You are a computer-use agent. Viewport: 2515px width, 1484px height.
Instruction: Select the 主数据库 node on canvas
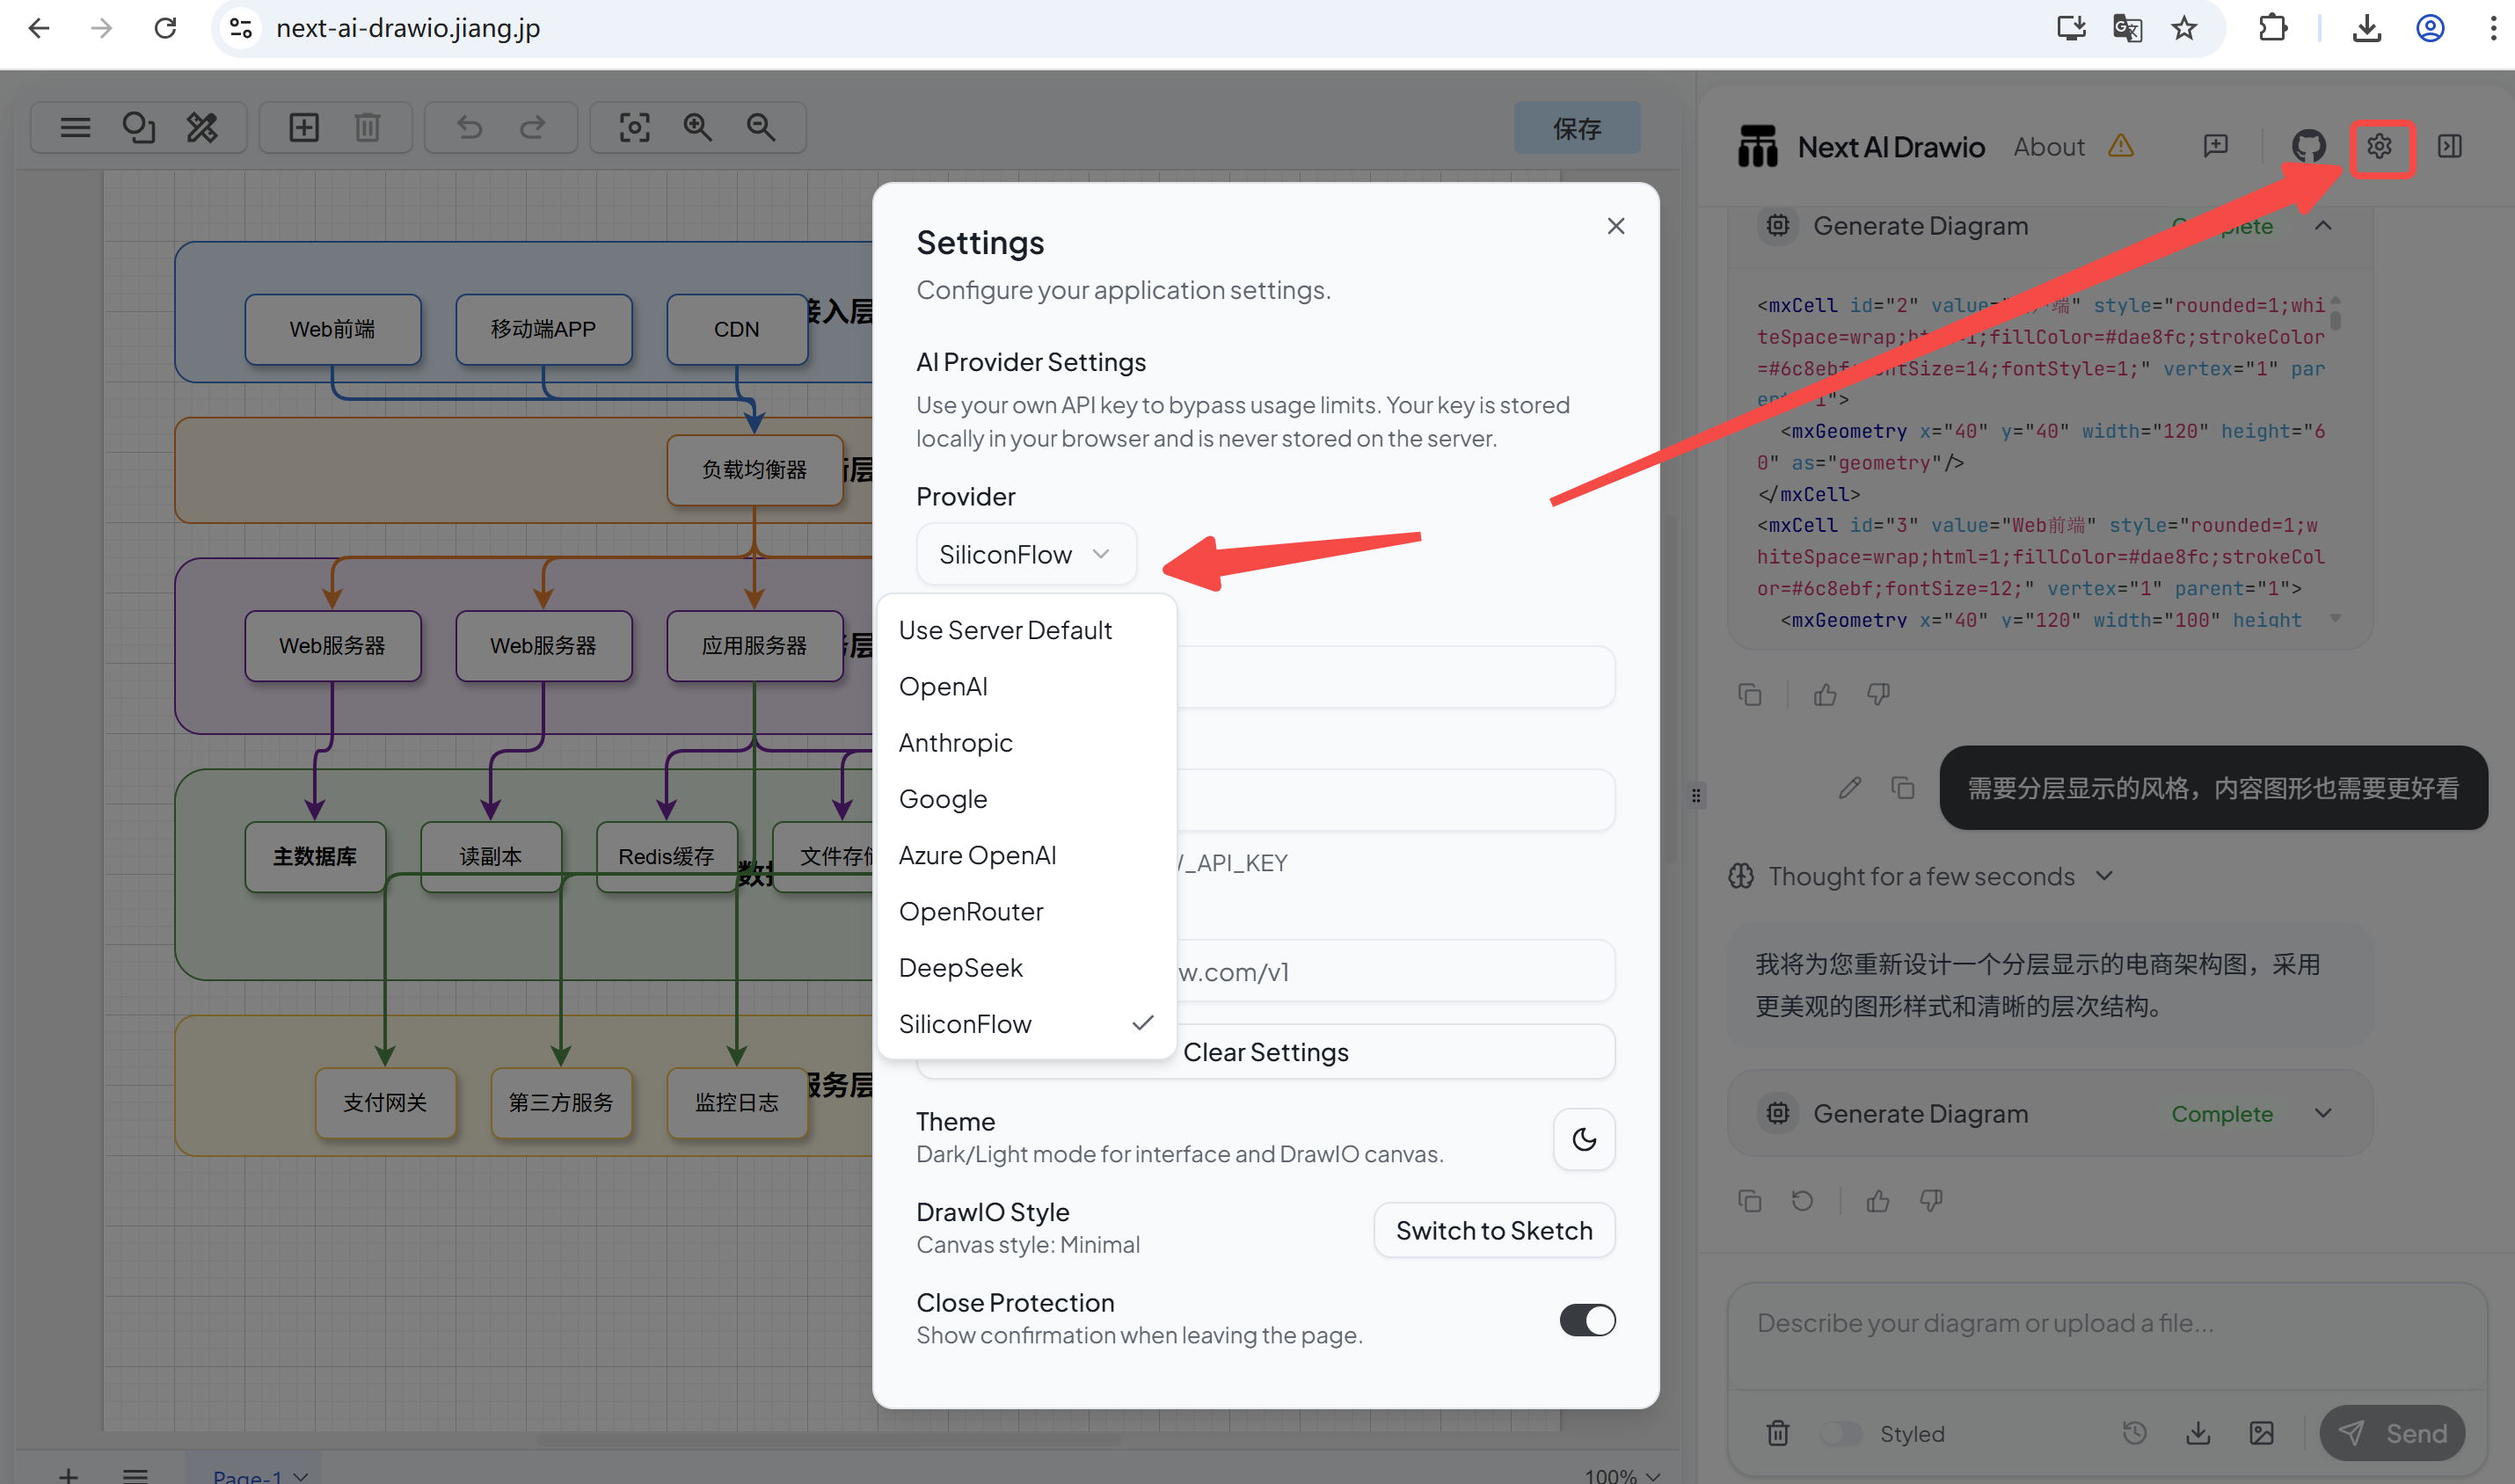(315, 856)
